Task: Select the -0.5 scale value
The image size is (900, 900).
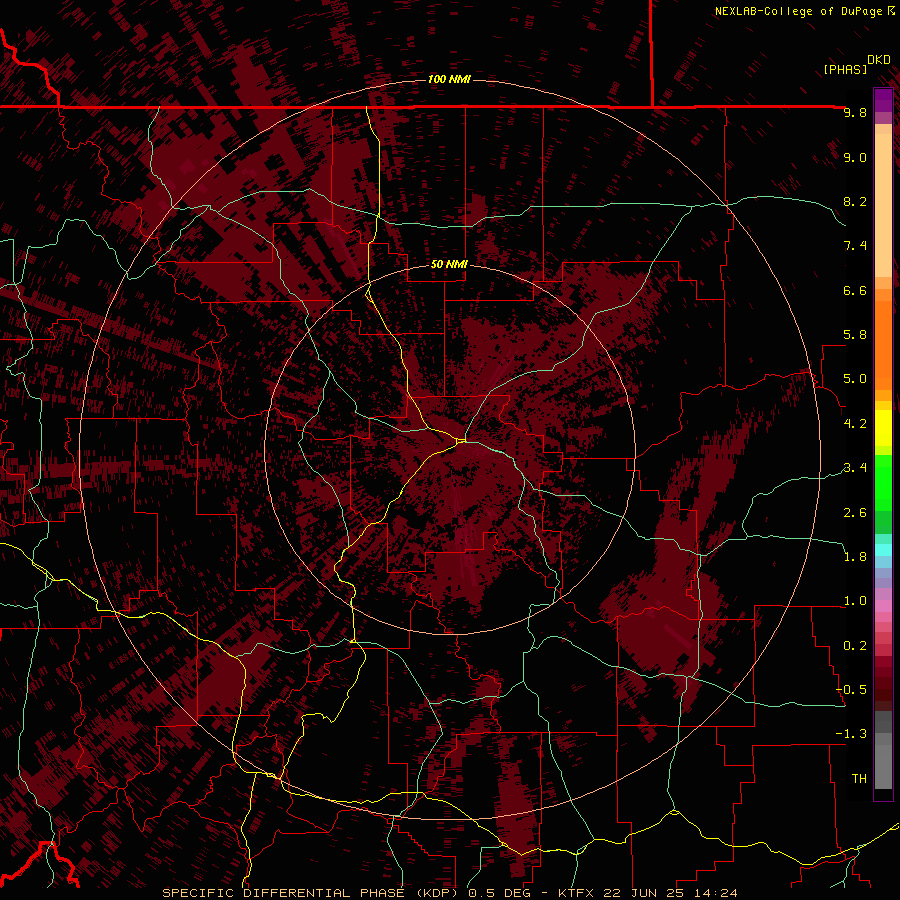Action: 851,690
